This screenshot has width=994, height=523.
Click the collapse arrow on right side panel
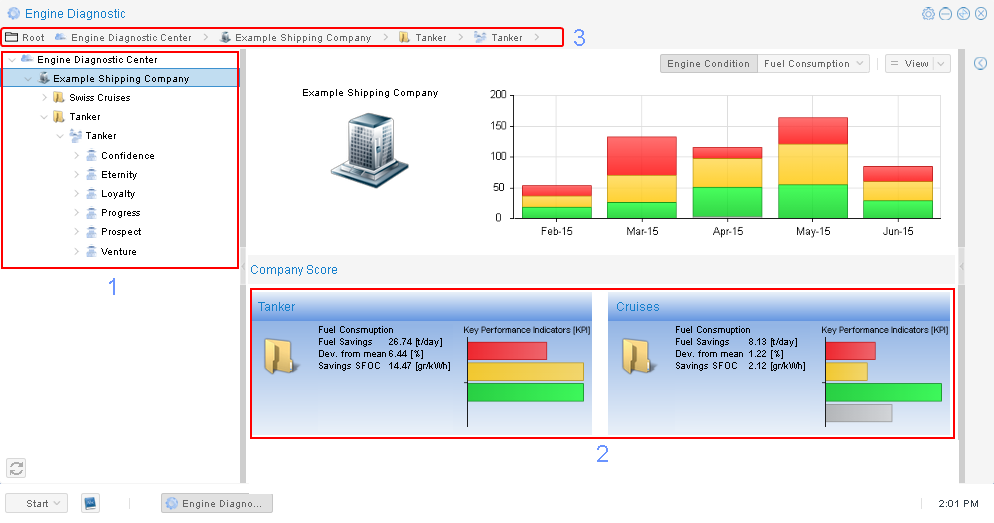point(980,63)
